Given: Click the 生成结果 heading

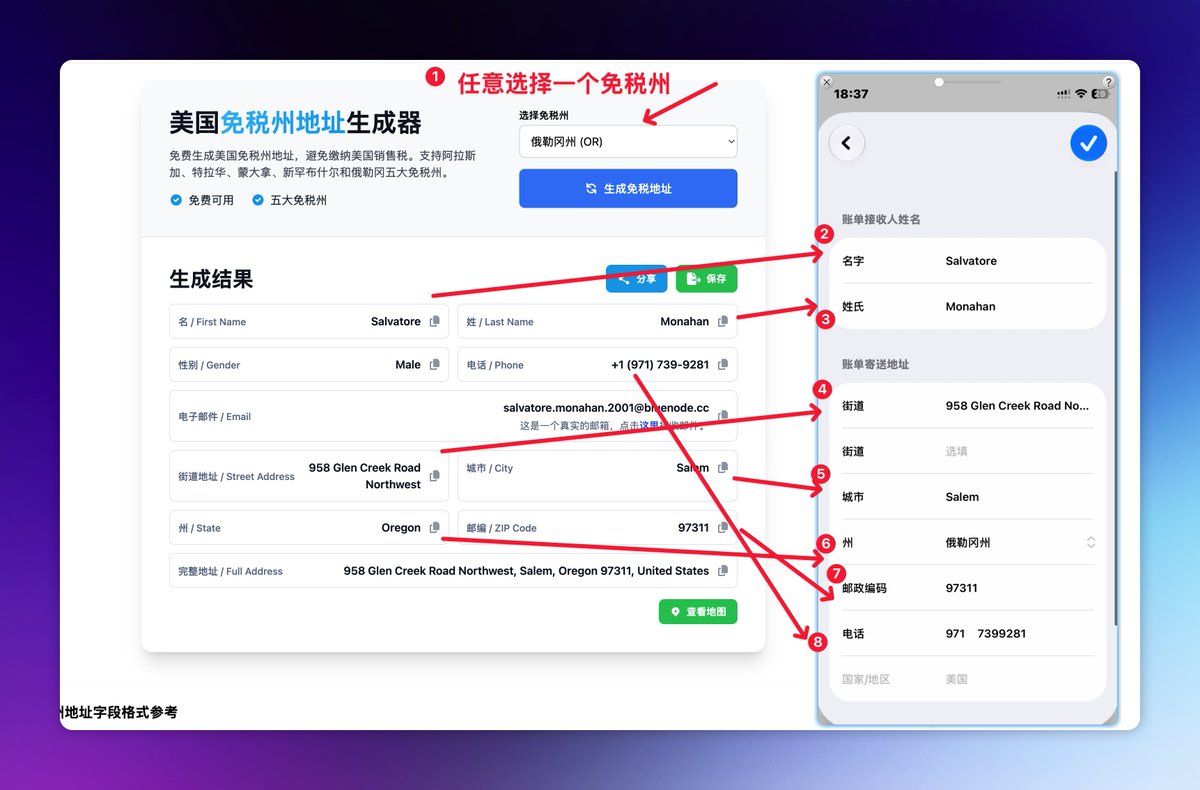Looking at the screenshot, I should pyautogui.click(x=211, y=279).
